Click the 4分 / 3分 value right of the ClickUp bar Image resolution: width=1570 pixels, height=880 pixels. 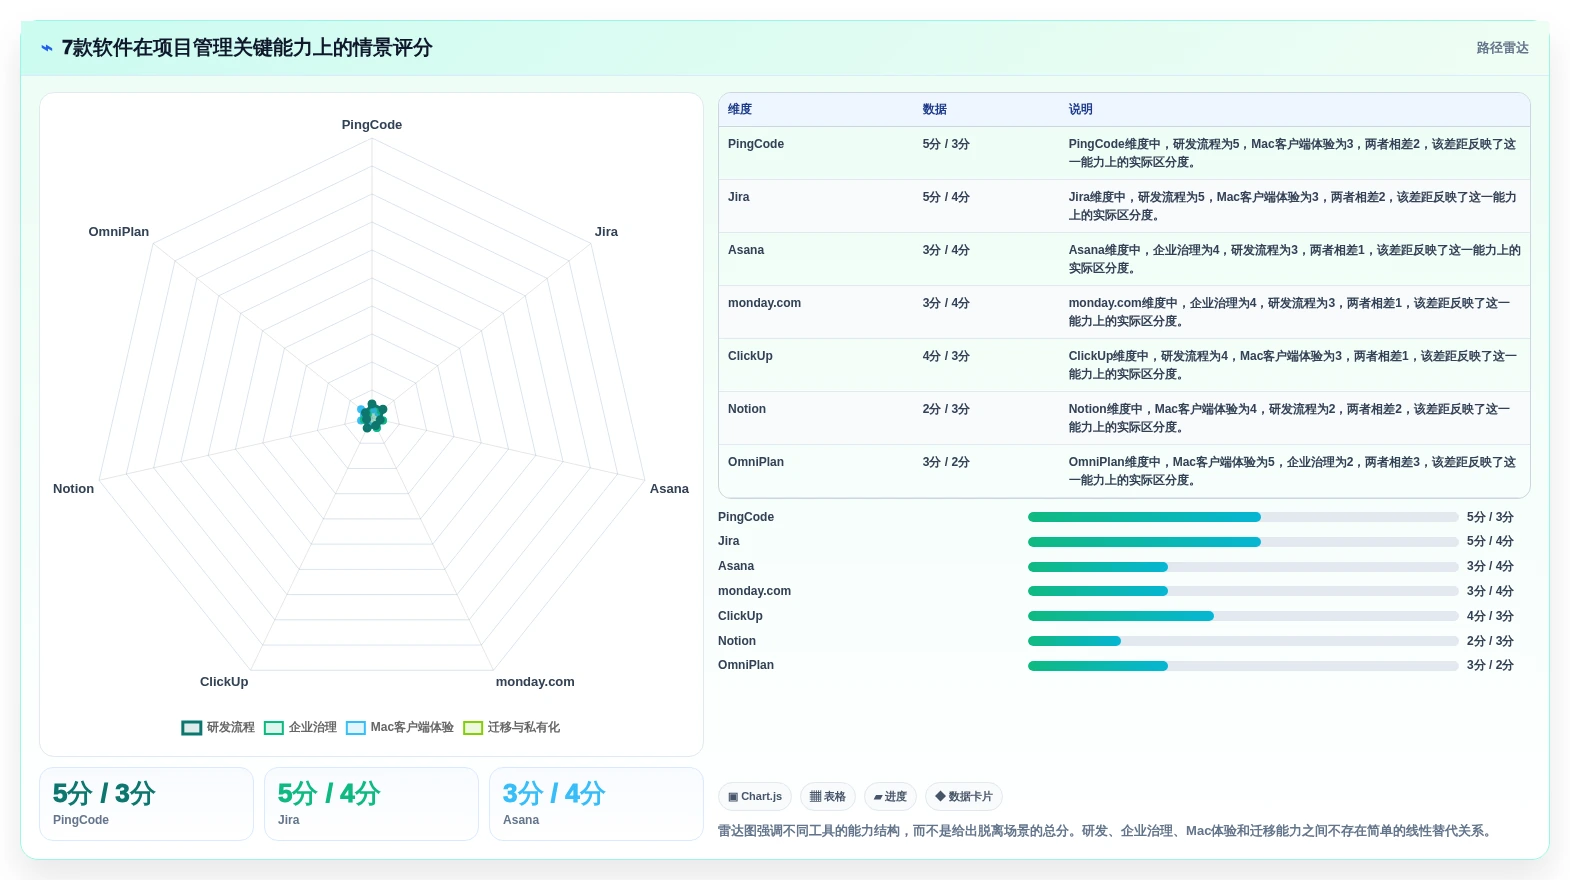pos(1490,616)
